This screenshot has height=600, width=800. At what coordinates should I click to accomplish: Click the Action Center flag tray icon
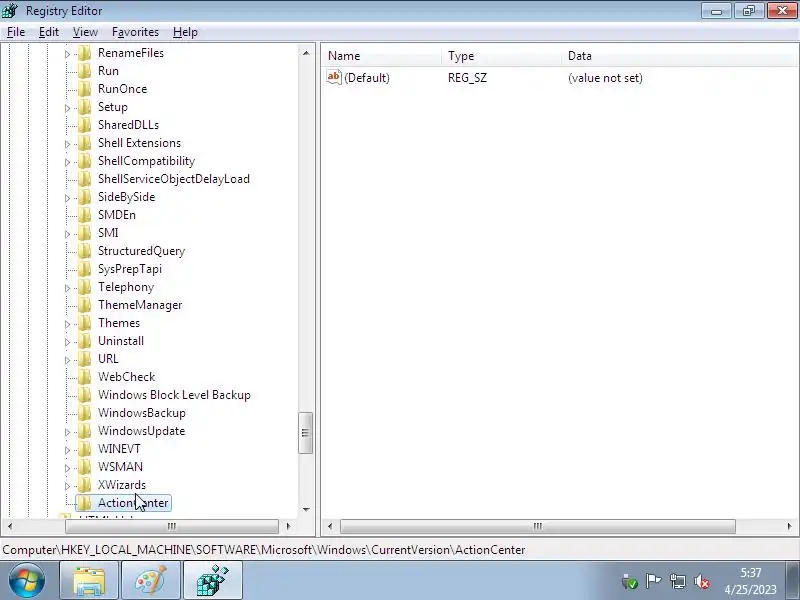[x=654, y=581]
